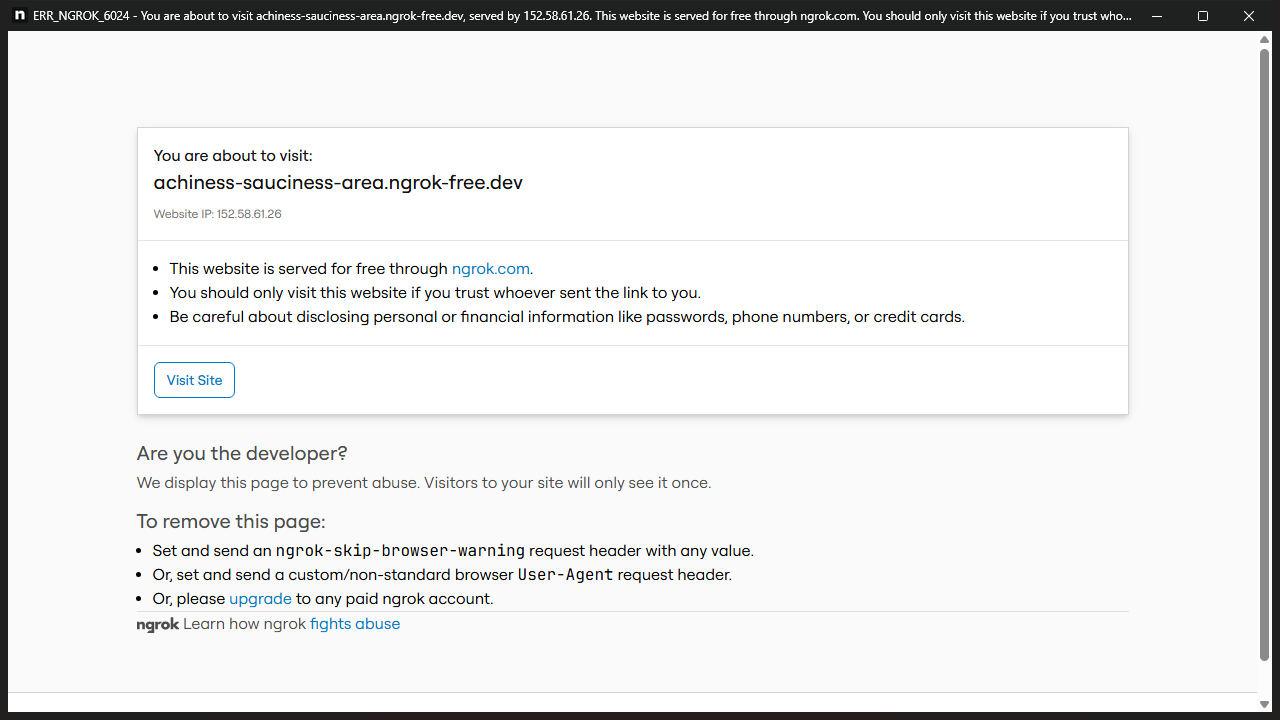
Task: Click the User-Agent code text
Action: tap(565, 575)
